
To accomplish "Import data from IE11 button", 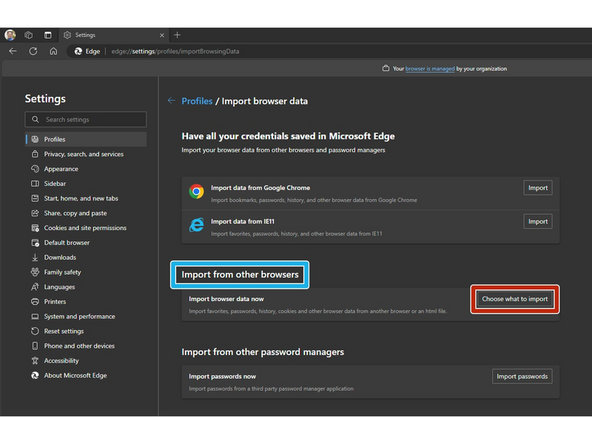I will (x=538, y=221).
